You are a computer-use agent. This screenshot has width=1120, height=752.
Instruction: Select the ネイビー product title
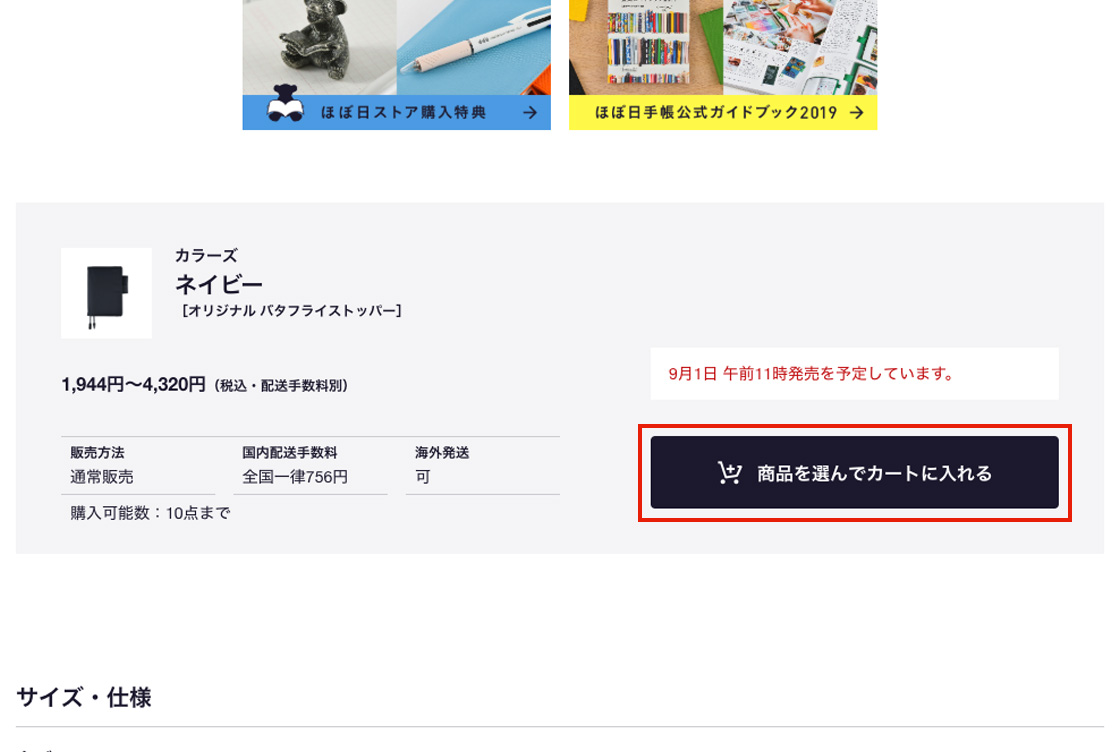click(219, 284)
